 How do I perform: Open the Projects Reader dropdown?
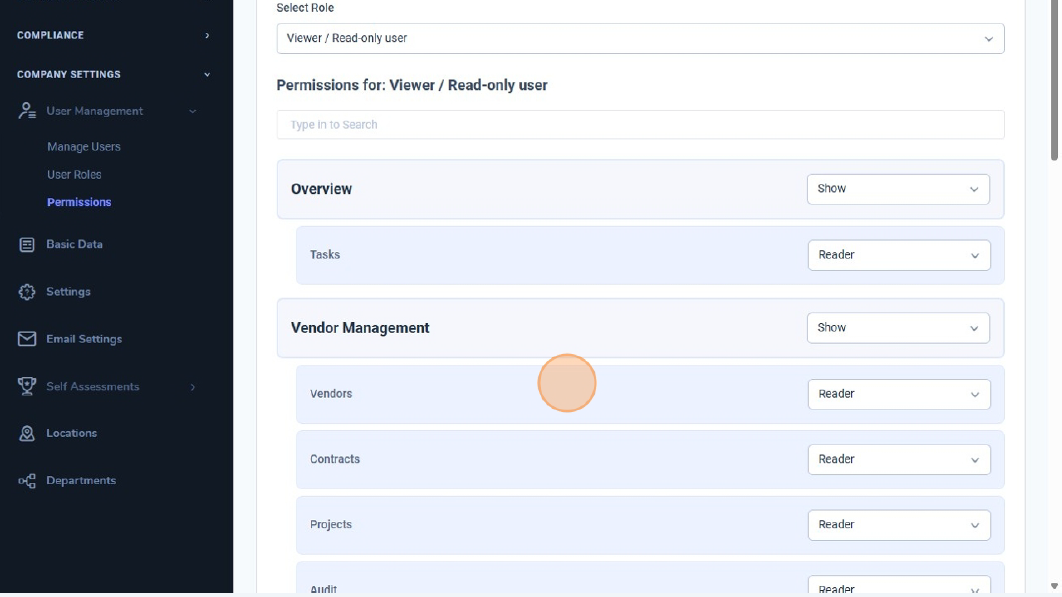[x=898, y=525]
